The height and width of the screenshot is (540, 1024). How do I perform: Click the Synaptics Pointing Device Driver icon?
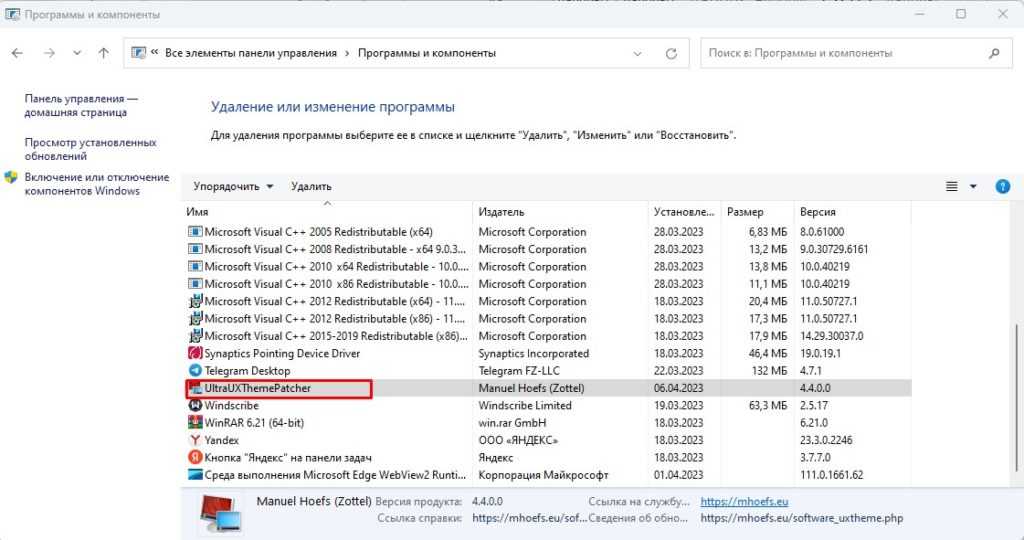point(195,354)
